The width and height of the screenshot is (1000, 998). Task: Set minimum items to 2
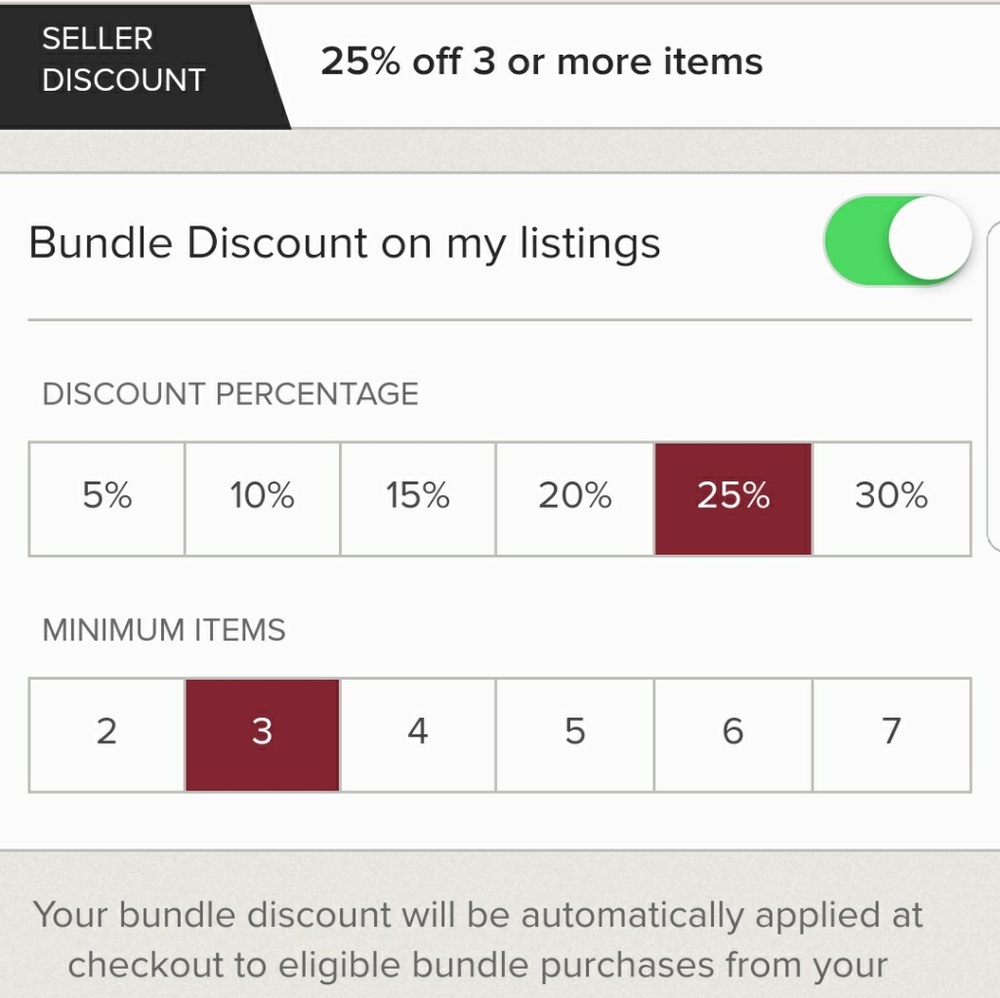tap(105, 732)
